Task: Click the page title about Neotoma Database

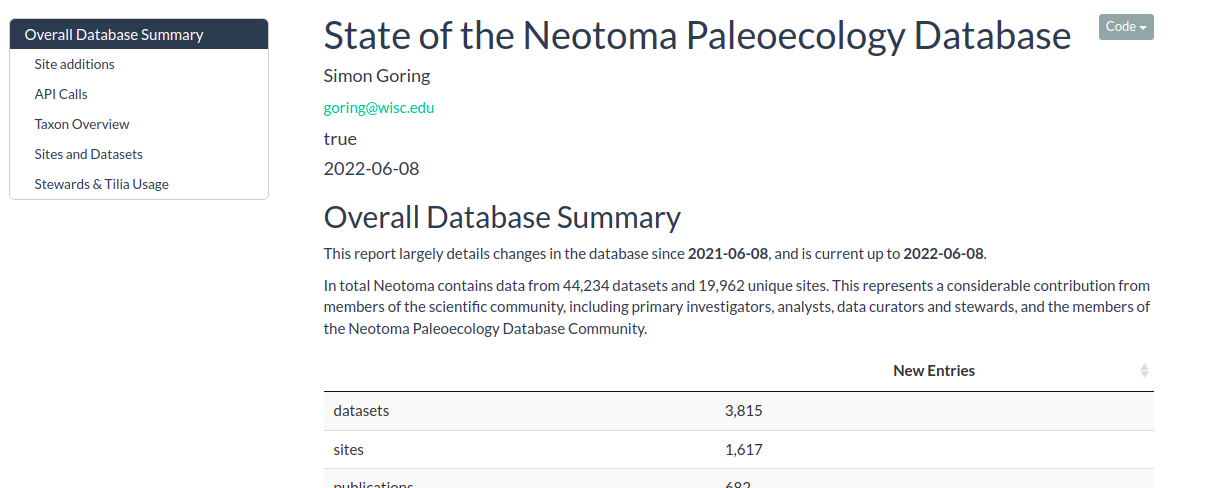Action: point(697,36)
